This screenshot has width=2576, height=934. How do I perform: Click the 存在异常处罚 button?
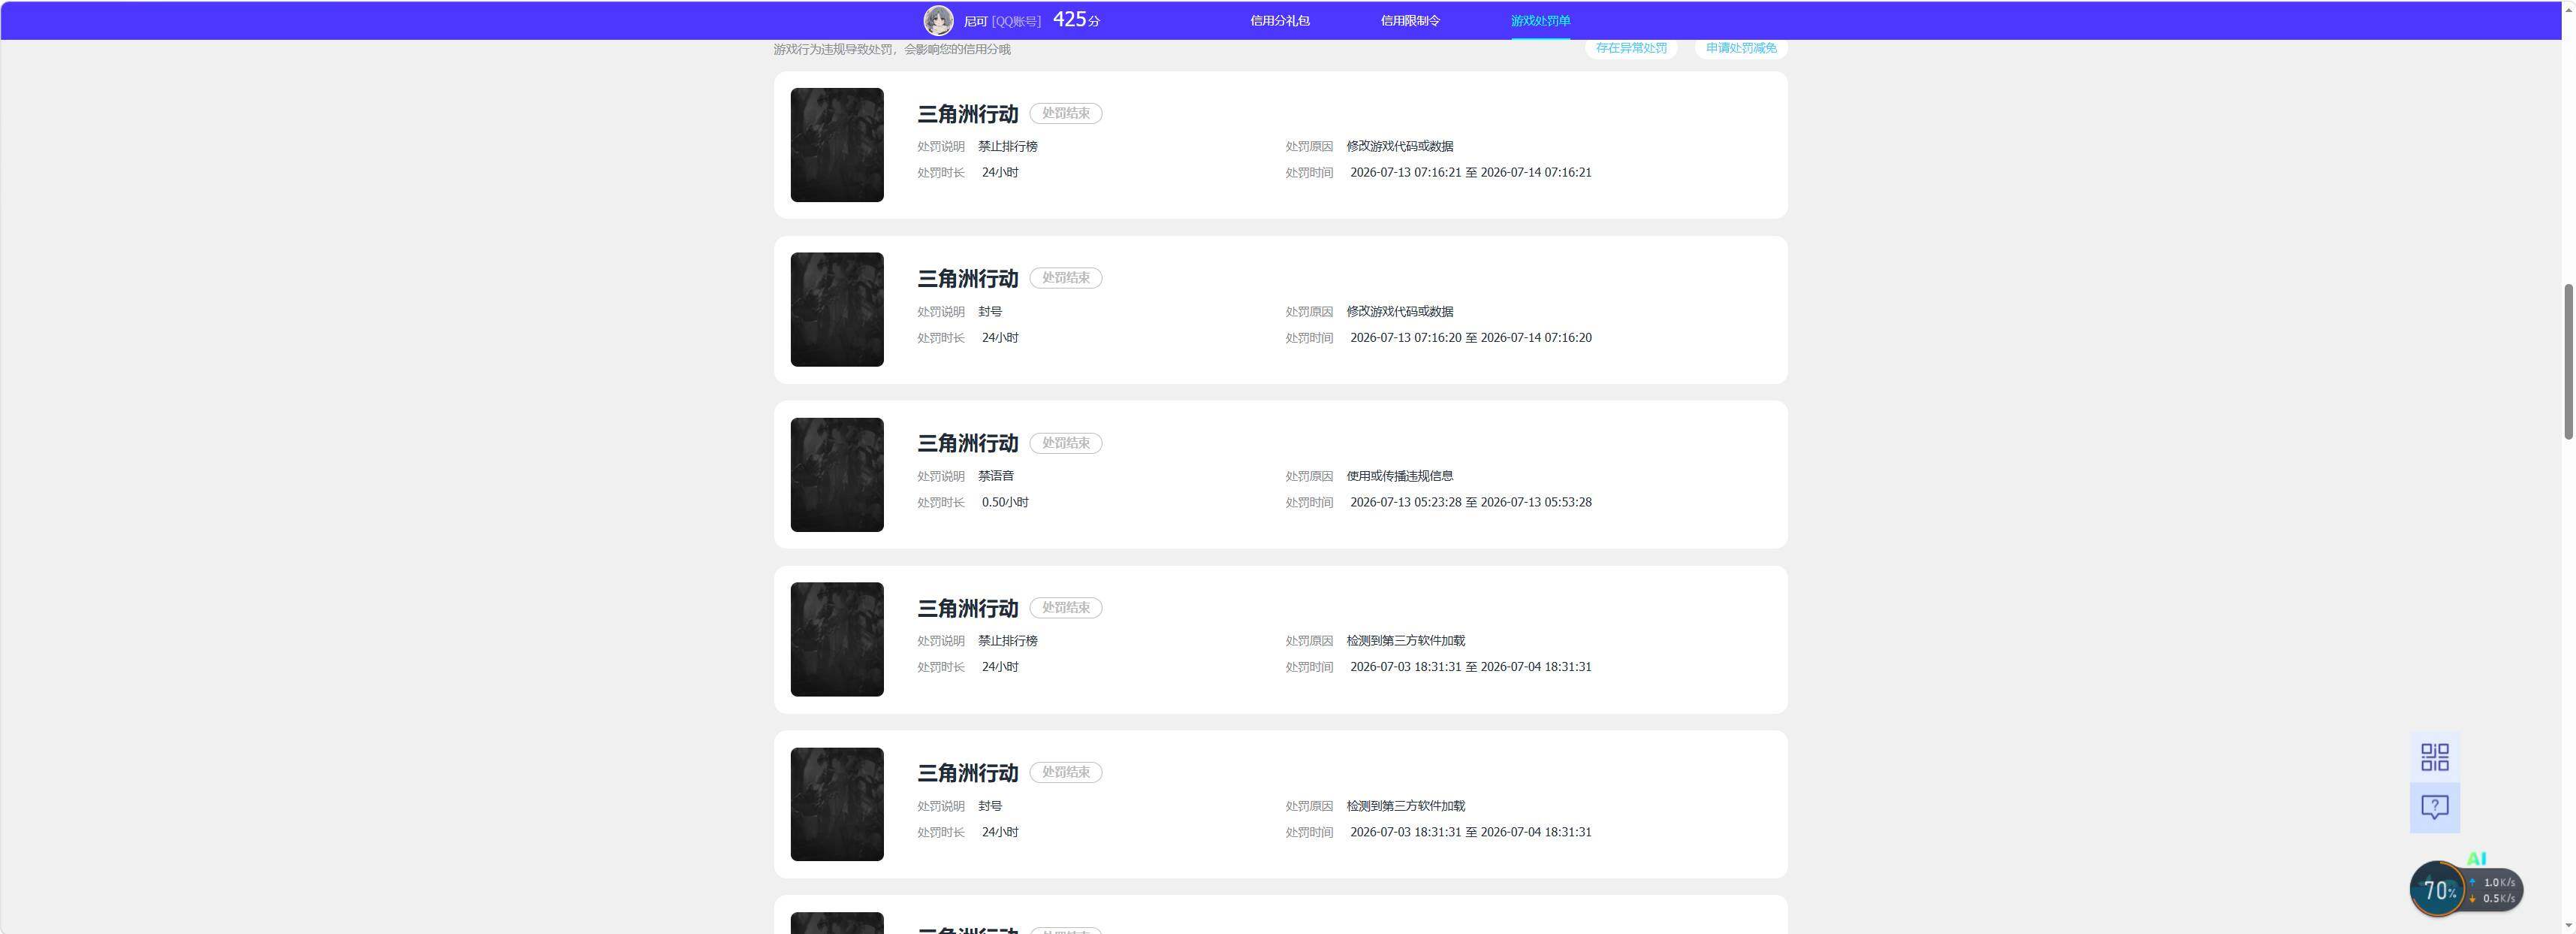click(1631, 48)
